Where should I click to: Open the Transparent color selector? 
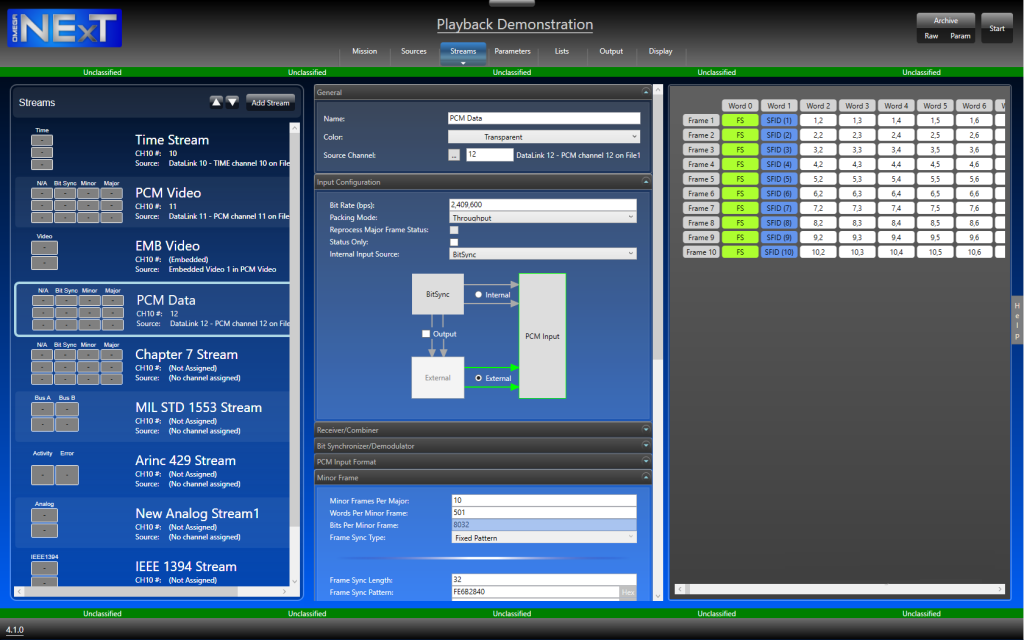(x=544, y=136)
